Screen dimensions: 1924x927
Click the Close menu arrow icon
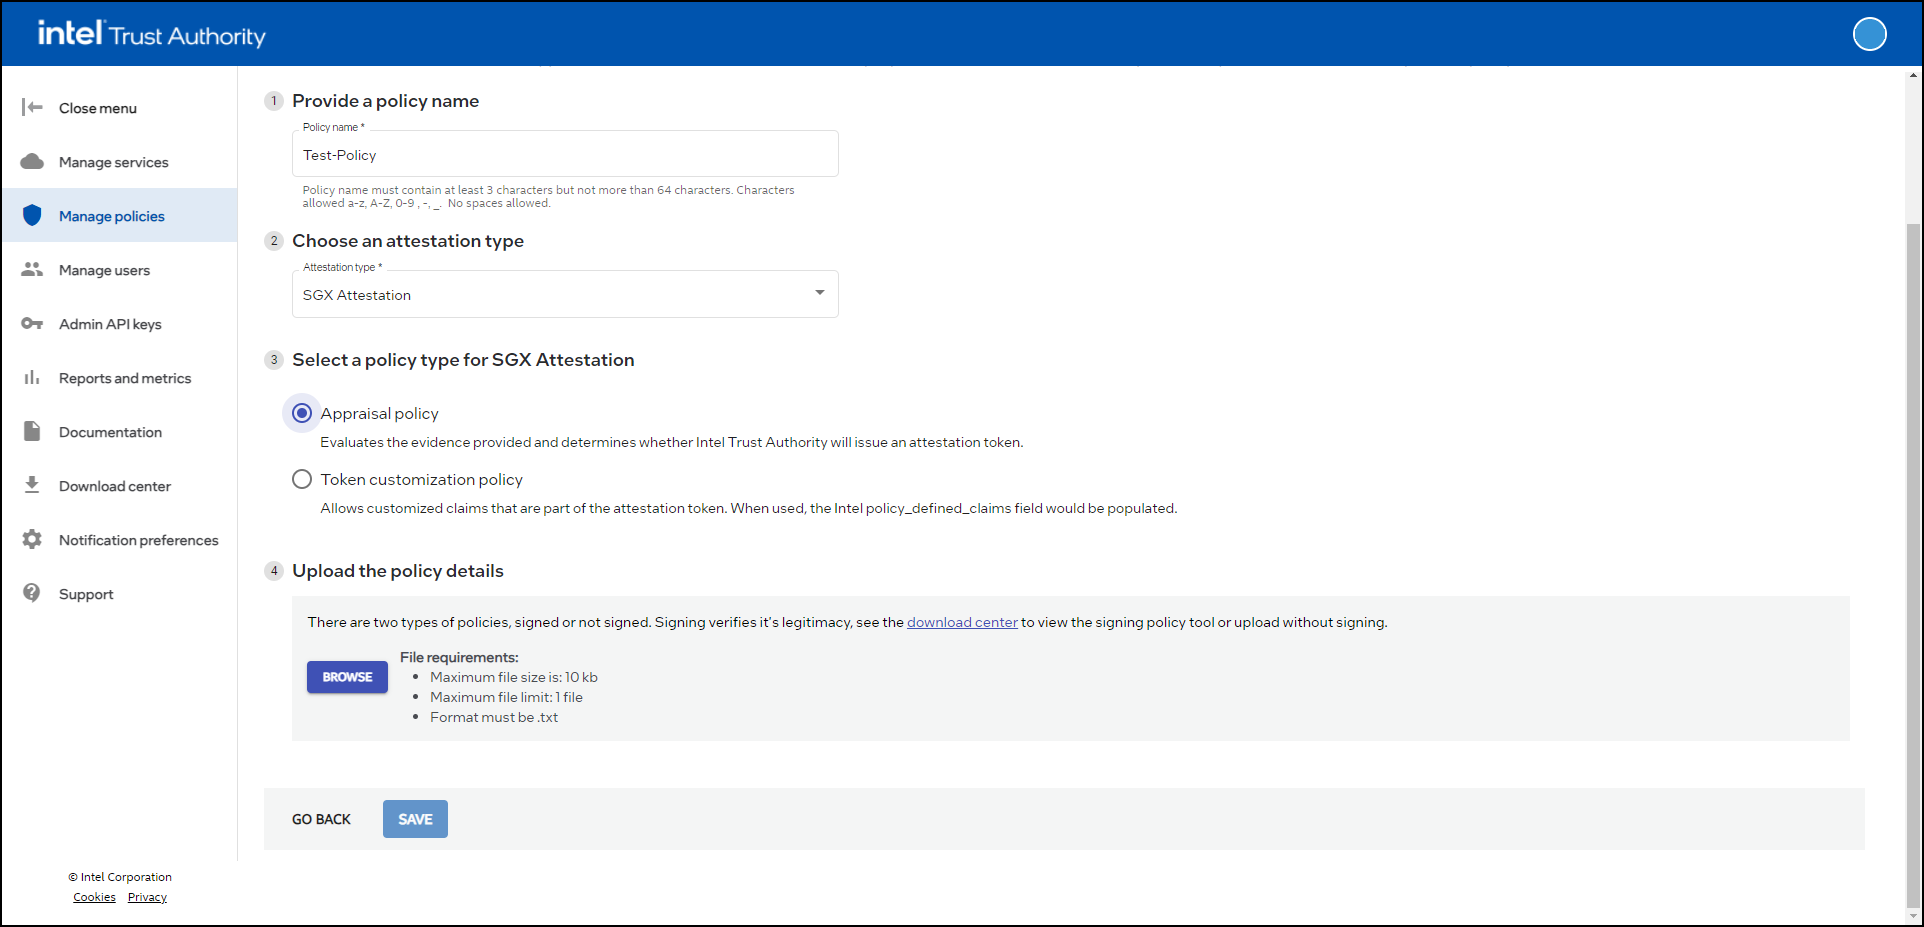click(32, 107)
